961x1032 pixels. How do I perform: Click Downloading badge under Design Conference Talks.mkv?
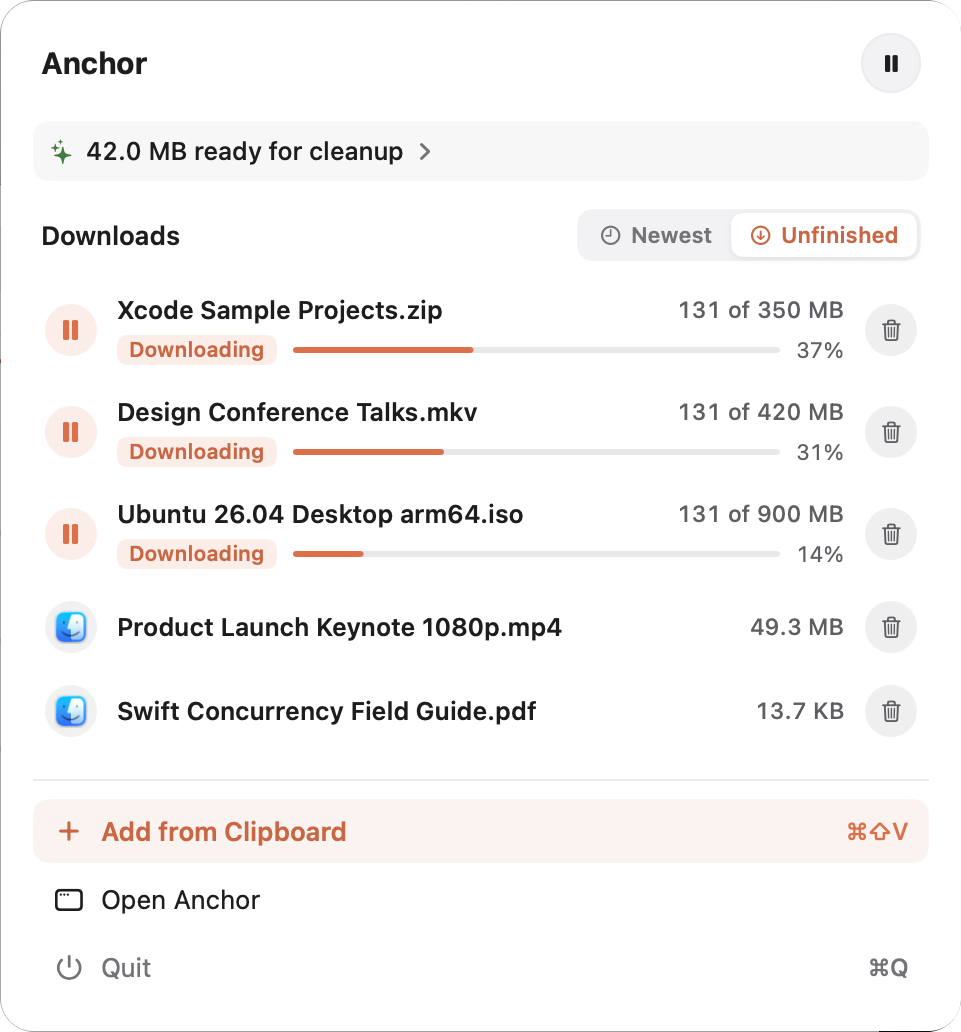click(x=197, y=452)
